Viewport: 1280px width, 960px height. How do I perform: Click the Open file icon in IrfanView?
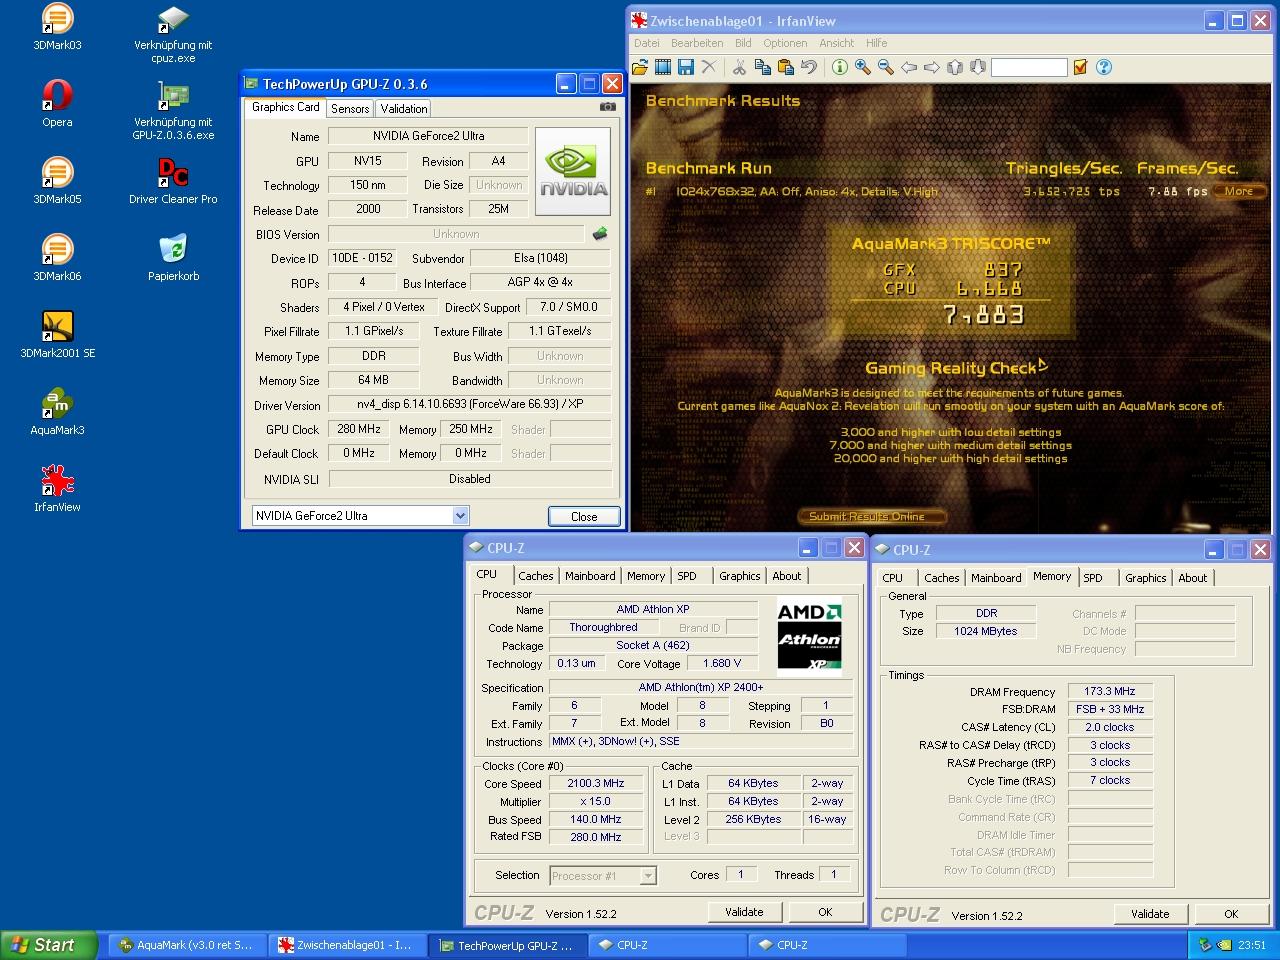[x=640, y=67]
